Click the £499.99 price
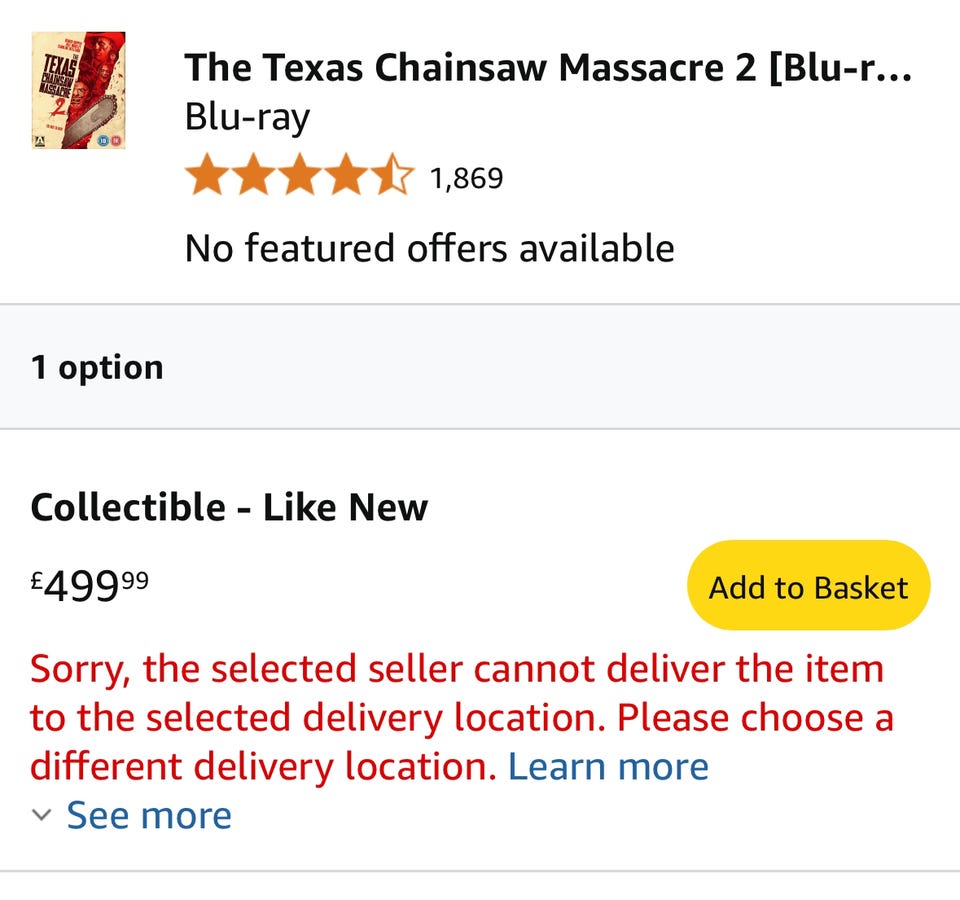Image resolution: width=960 pixels, height=900 pixels. pos(90,586)
